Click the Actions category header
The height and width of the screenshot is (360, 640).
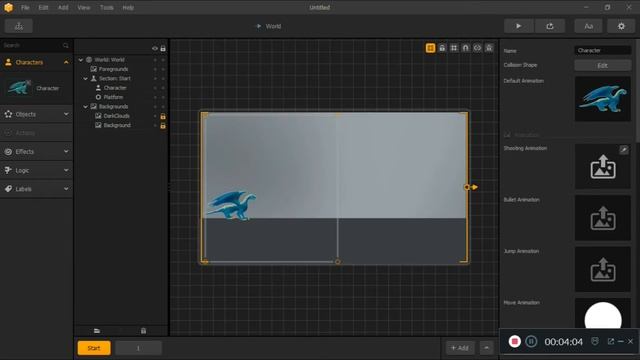point(36,133)
